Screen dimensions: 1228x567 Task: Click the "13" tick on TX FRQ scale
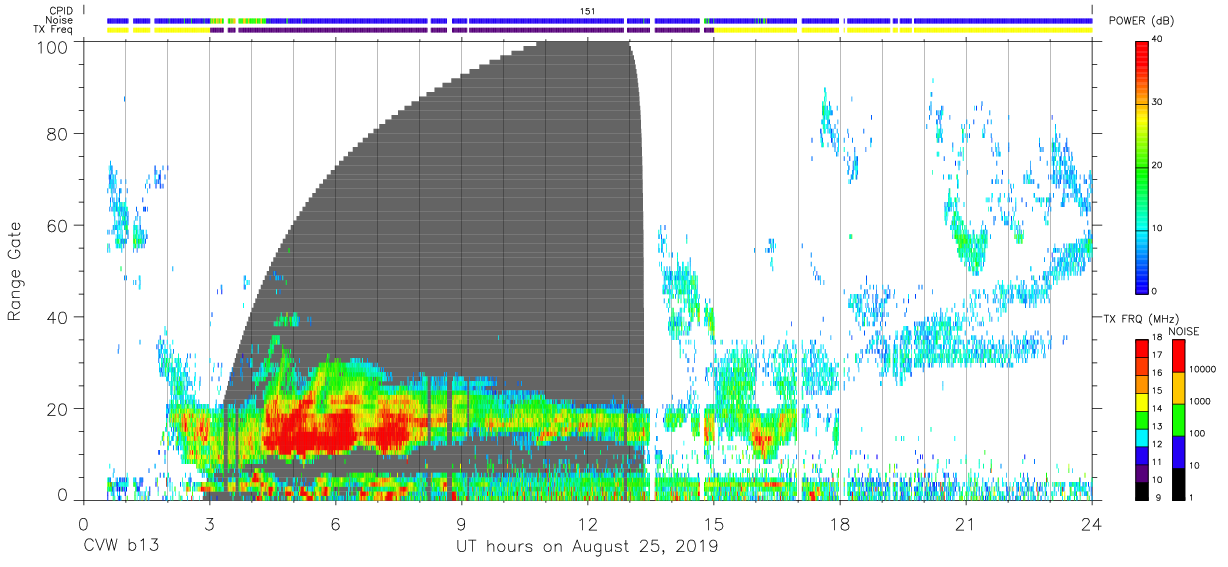(x=1159, y=426)
